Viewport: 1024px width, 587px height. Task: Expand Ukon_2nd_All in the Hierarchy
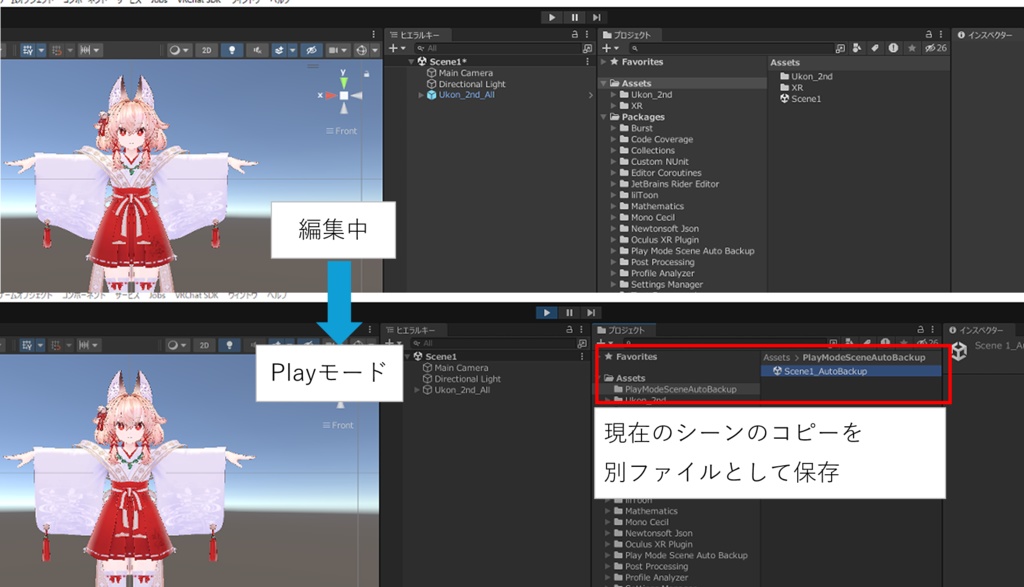[x=420, y=95]
